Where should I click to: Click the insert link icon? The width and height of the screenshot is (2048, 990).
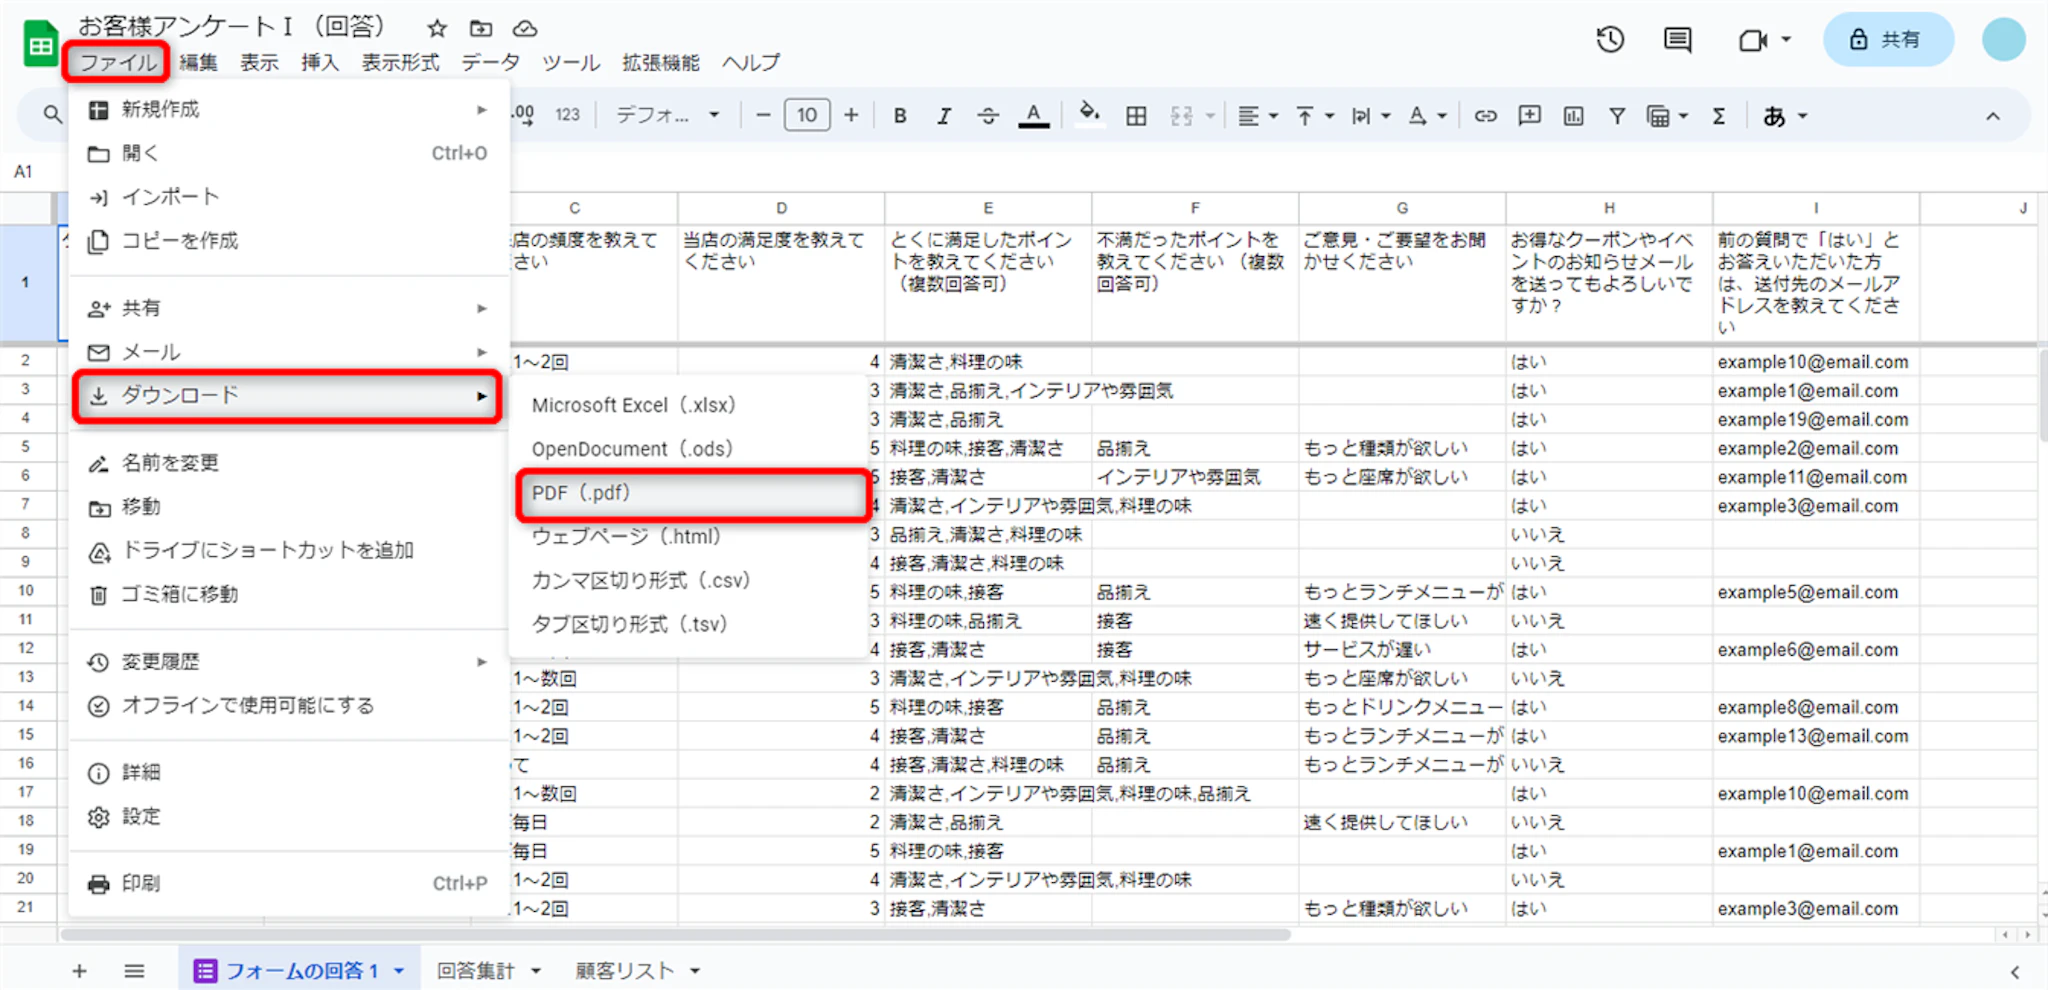[1485, 116]
